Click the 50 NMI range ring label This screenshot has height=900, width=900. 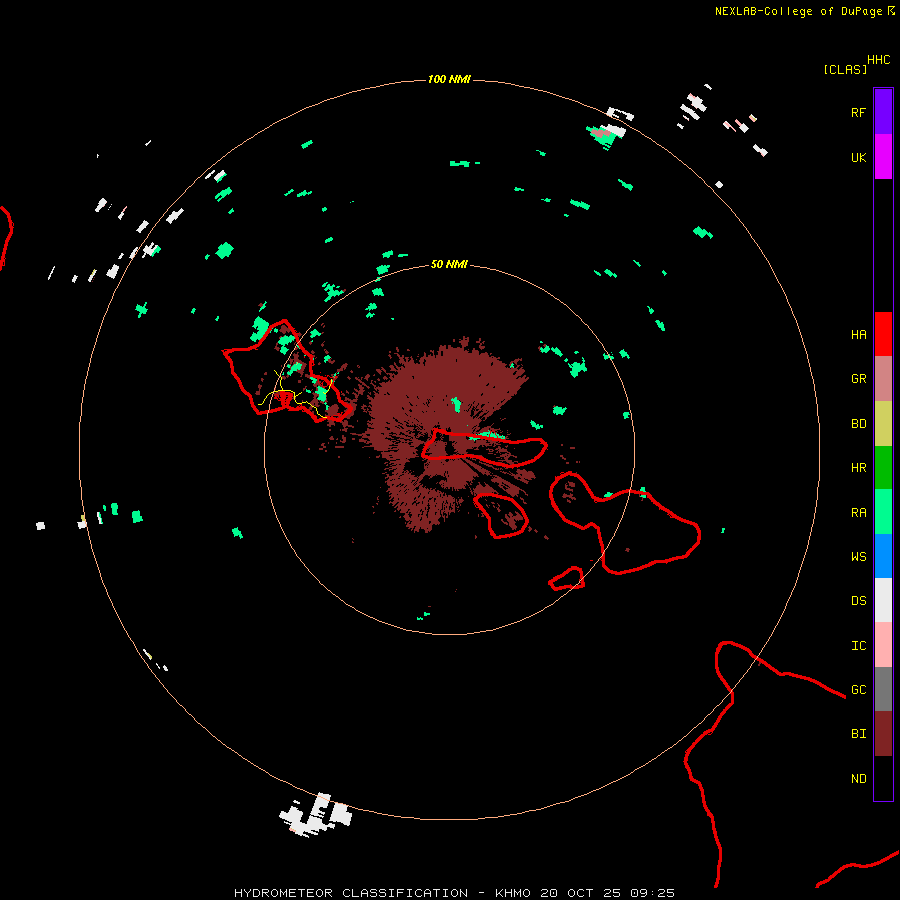tap(449, 264)
